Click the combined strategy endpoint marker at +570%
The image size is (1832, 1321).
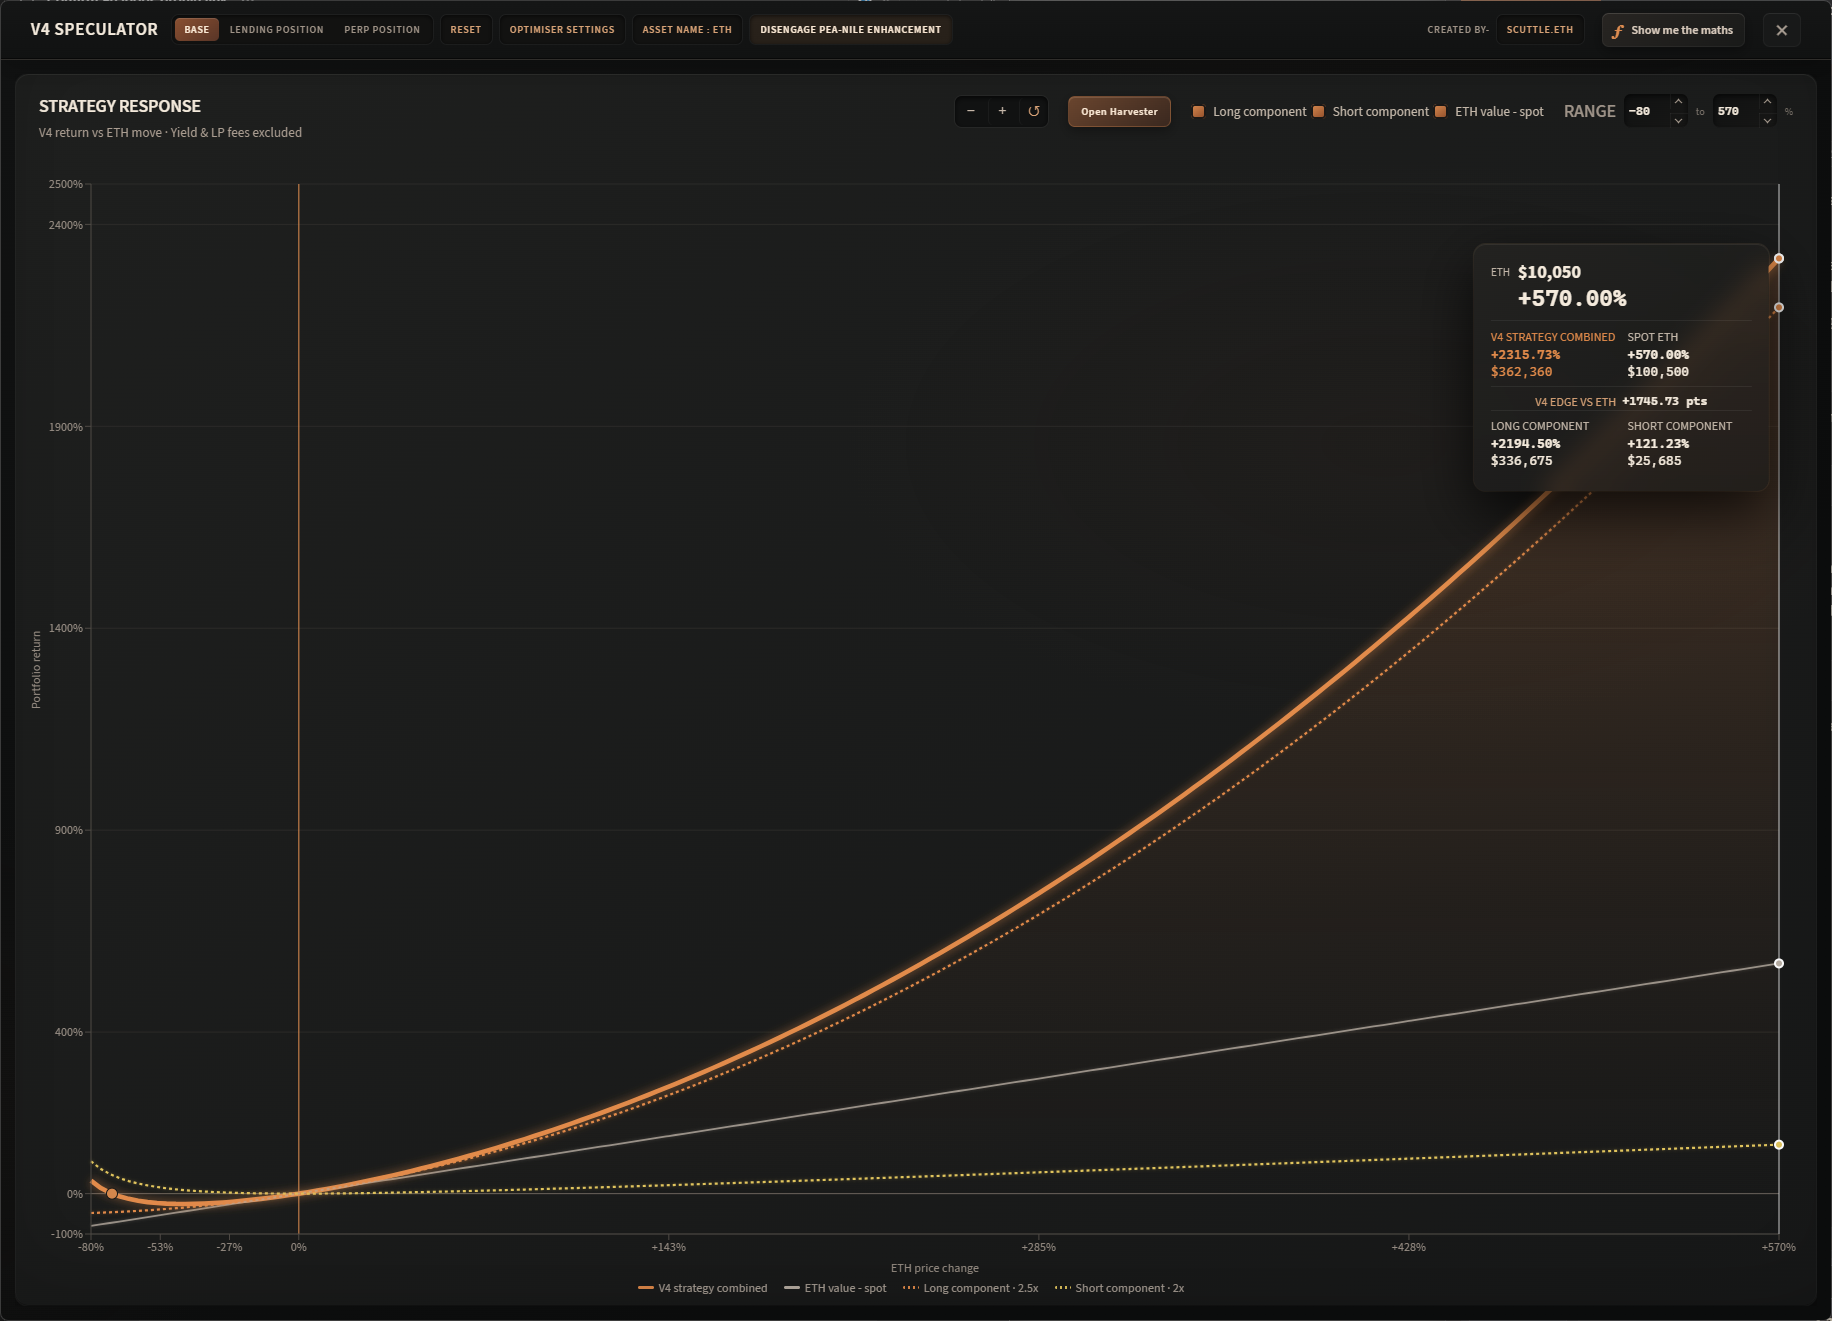coord(1778,259)
